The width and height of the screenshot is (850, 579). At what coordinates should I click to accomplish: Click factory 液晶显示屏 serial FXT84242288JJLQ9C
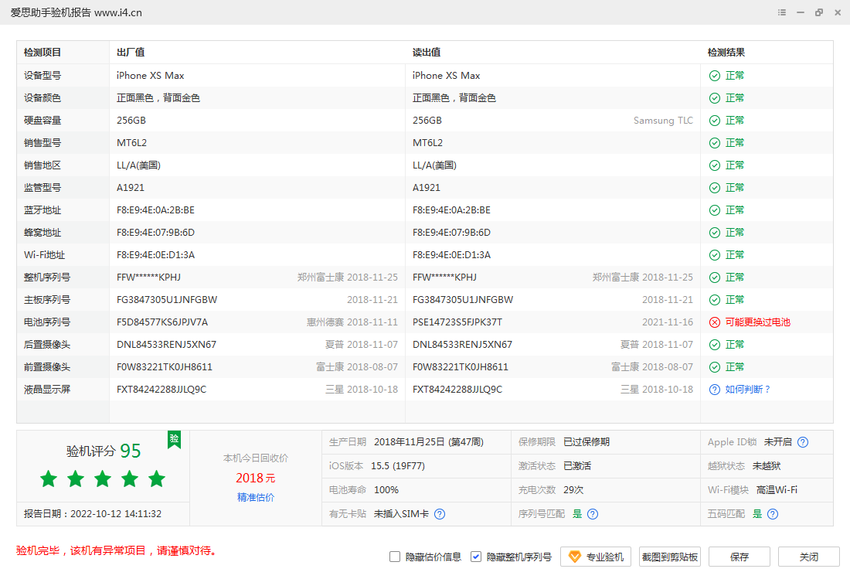click(x=162, y=389)
